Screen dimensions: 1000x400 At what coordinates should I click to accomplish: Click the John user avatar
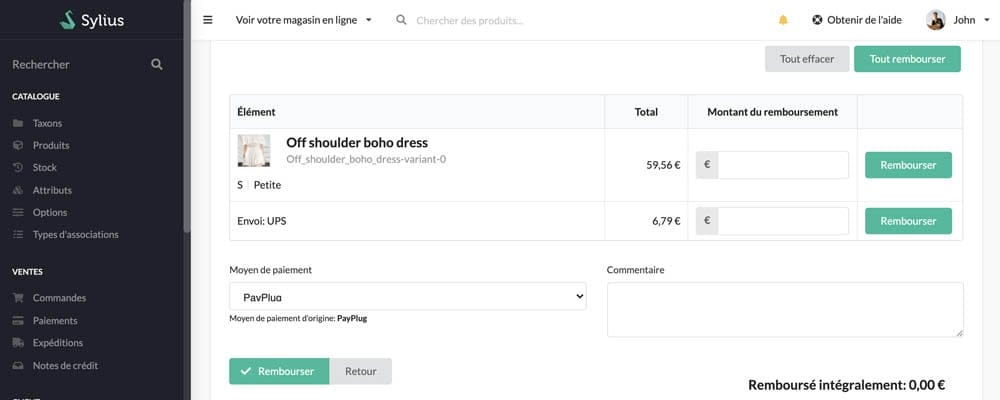(x=936, y=20)
